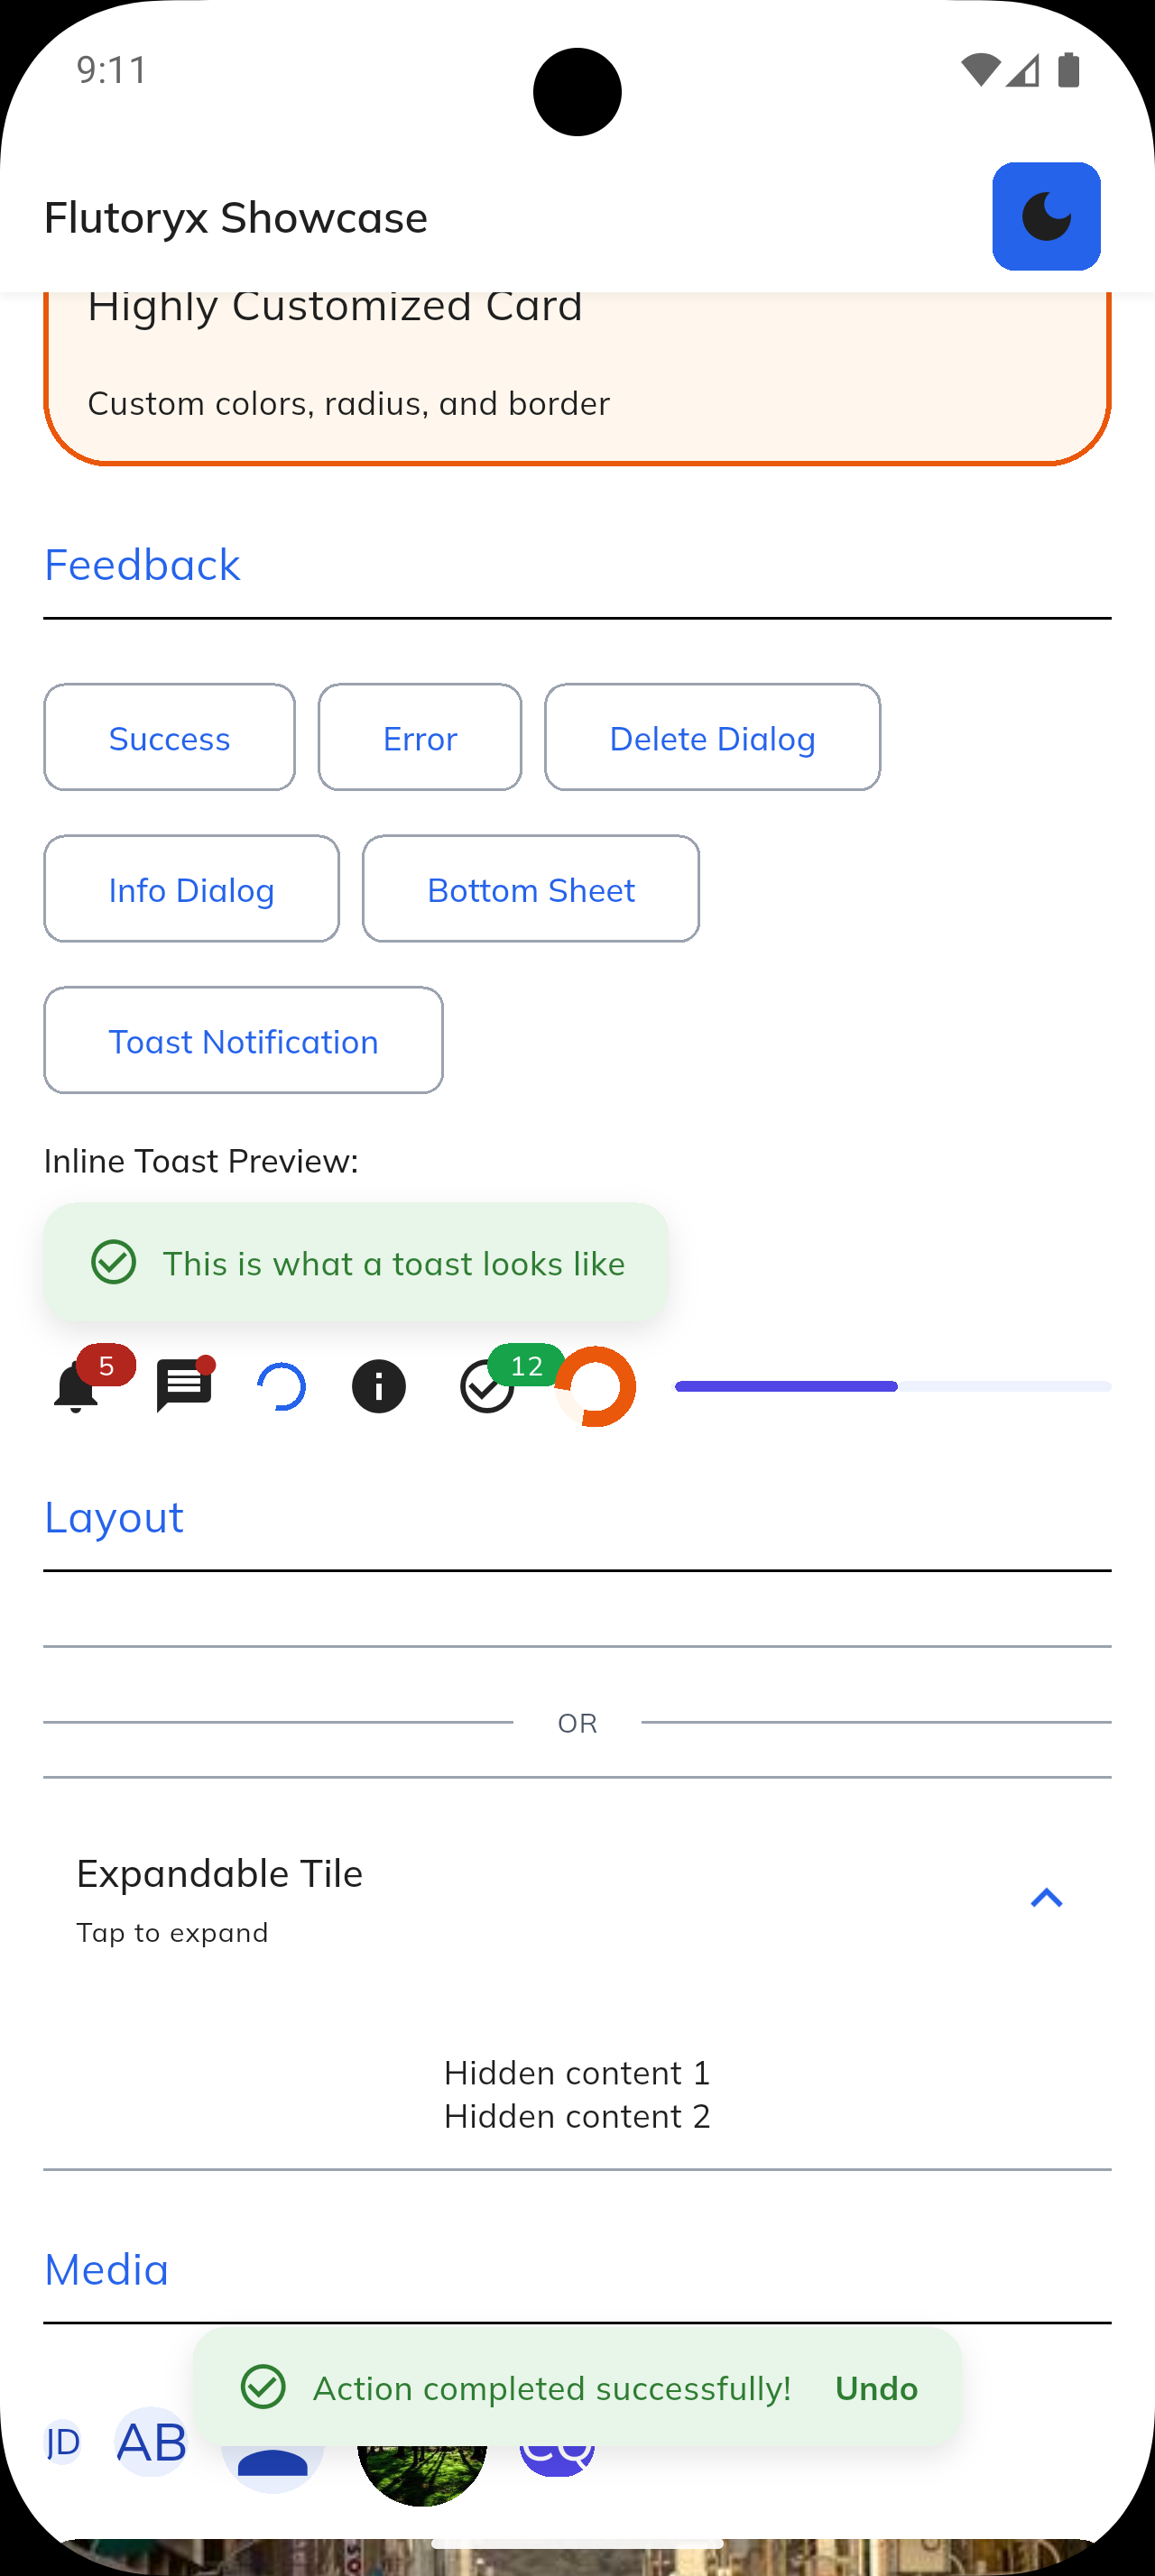This screenshot has width=1155, height=2576.
Task: Open the Info Dialog
Action: click(x=191, y=889)
